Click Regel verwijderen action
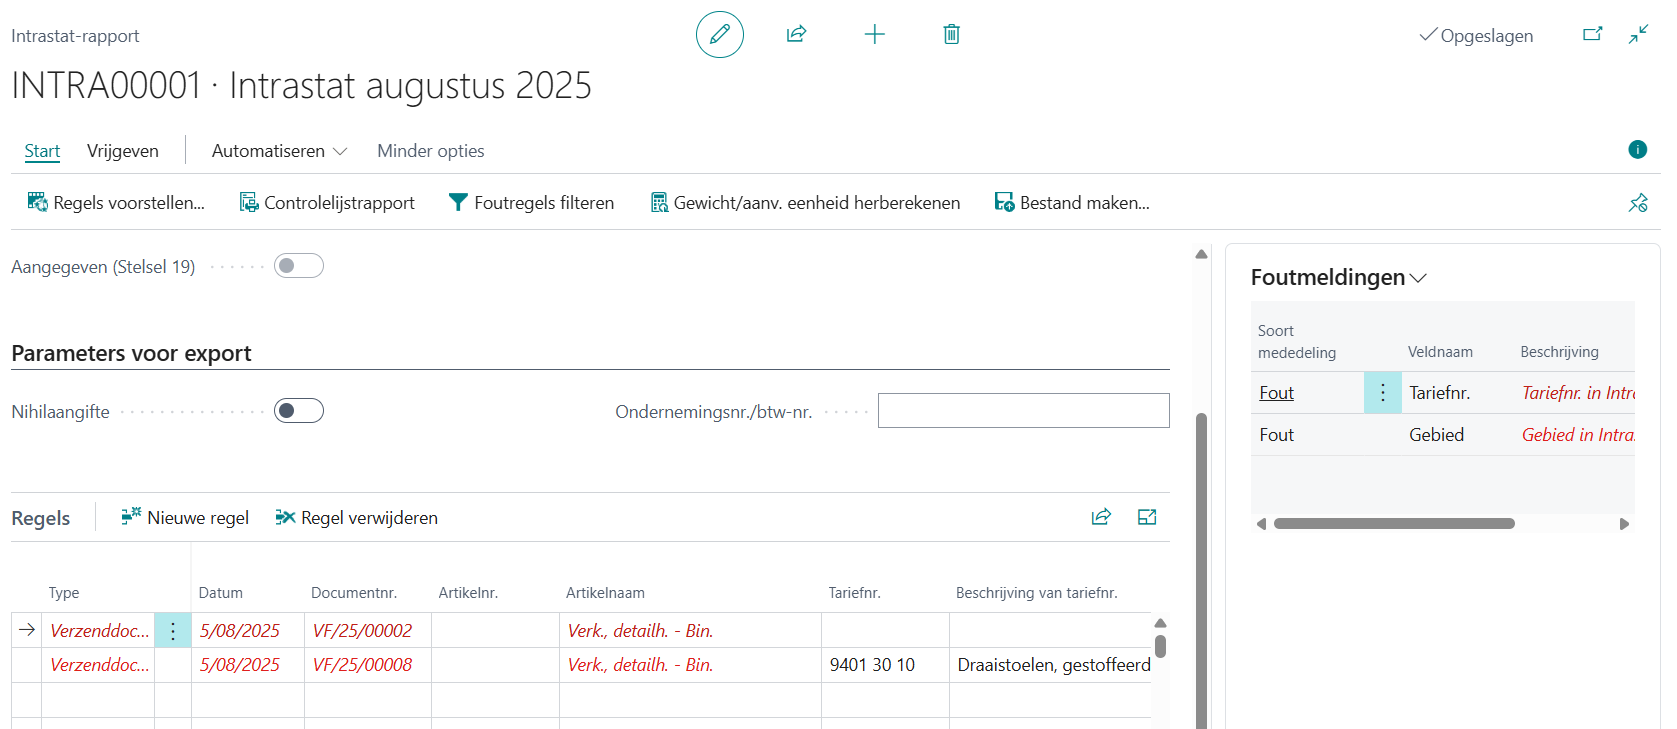 [357, 518]
